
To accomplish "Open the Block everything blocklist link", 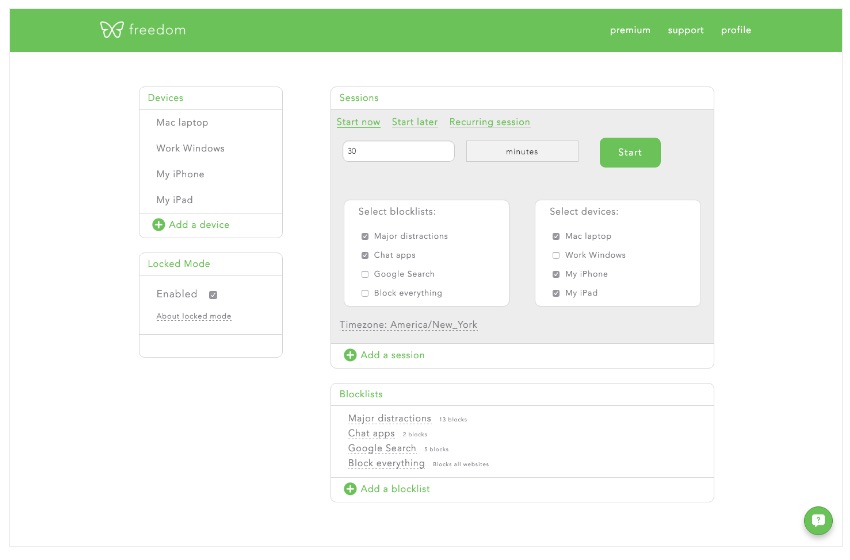I will tap(386, 464).
